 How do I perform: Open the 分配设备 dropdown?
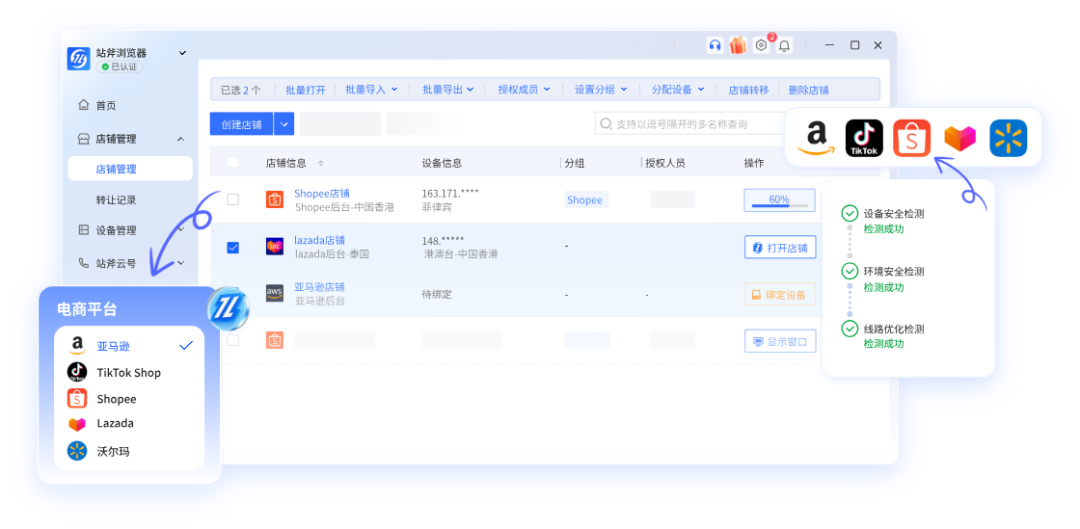coord(678,90)
